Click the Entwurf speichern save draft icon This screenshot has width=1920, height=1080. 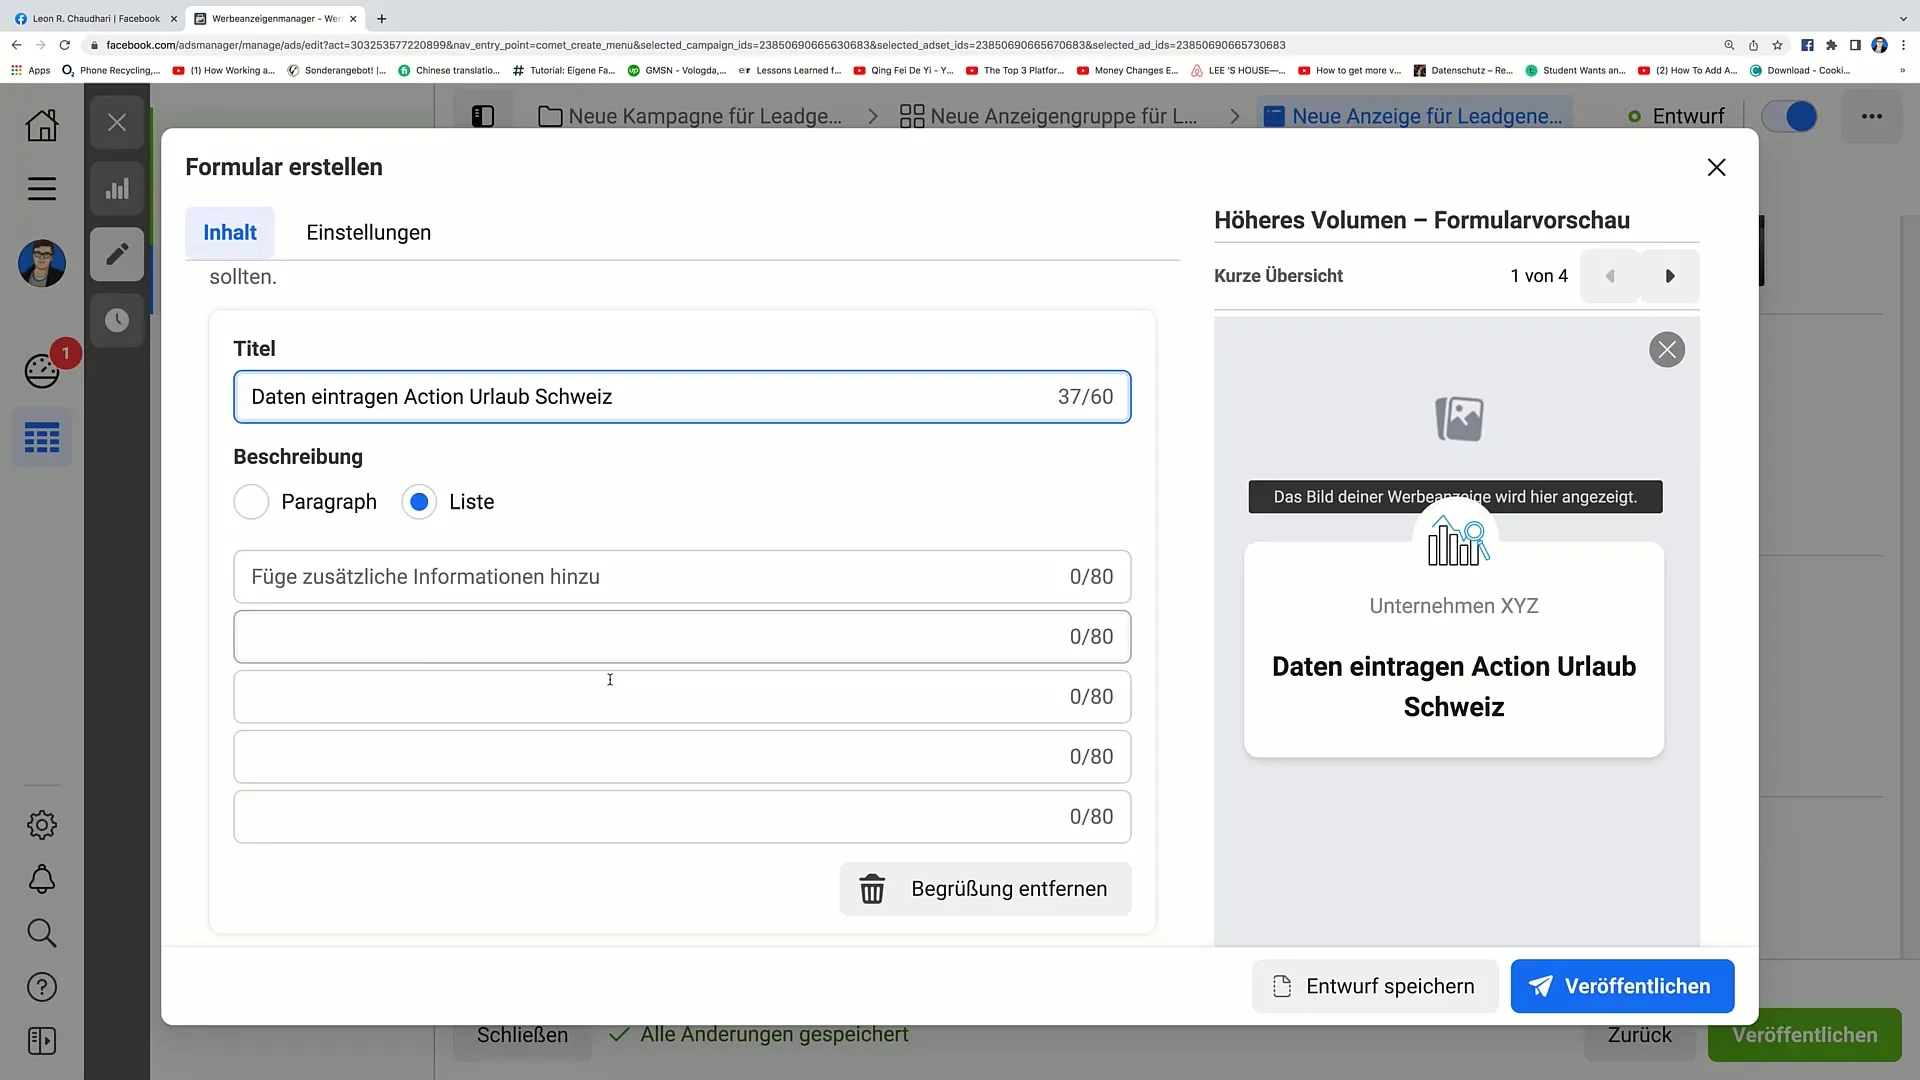[1283, 986]
